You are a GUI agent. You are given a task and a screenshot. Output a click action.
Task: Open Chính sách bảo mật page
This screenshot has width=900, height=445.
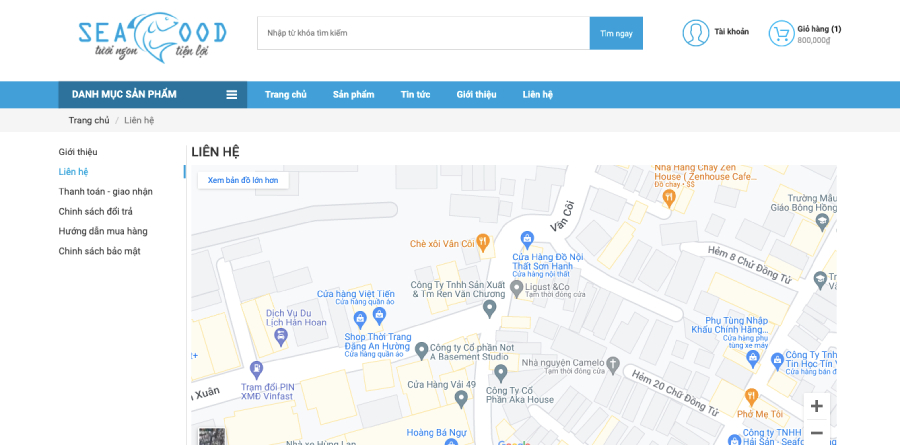click(99, 251)
